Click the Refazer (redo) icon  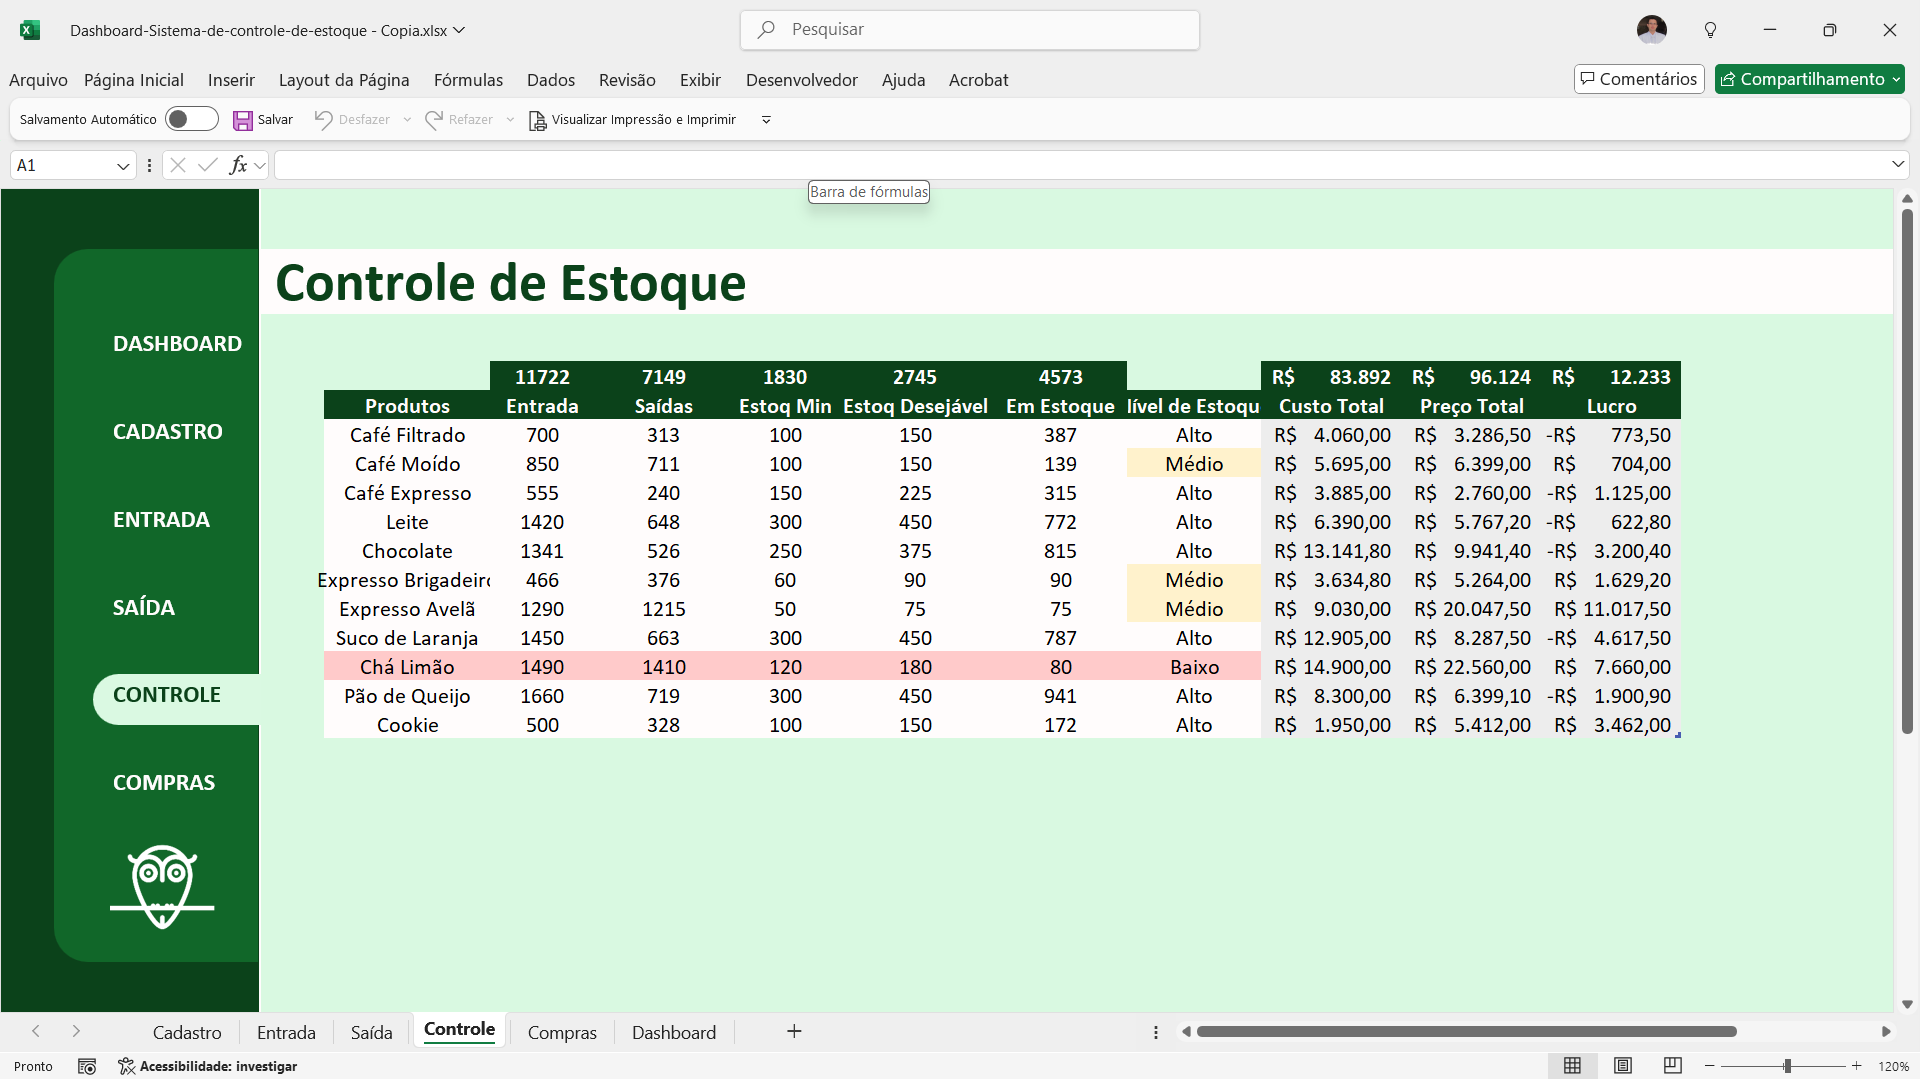tap(434, 119)
